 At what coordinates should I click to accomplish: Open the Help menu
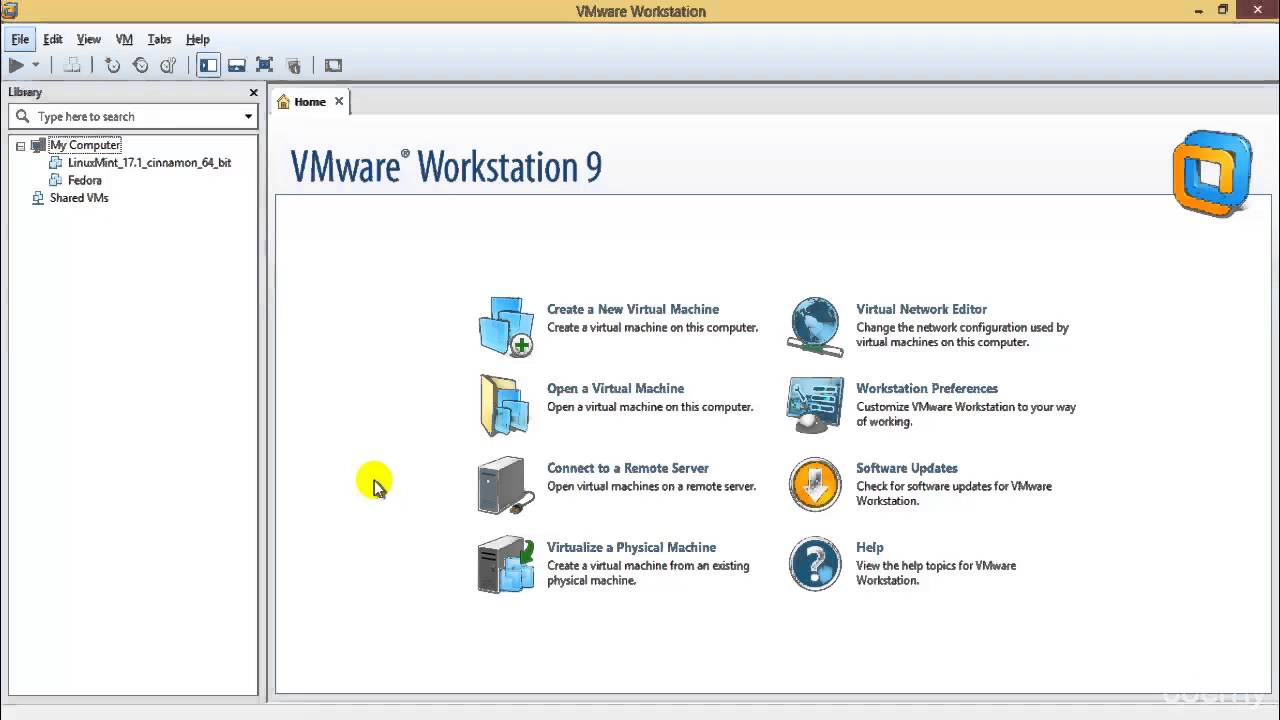(198, 39)
